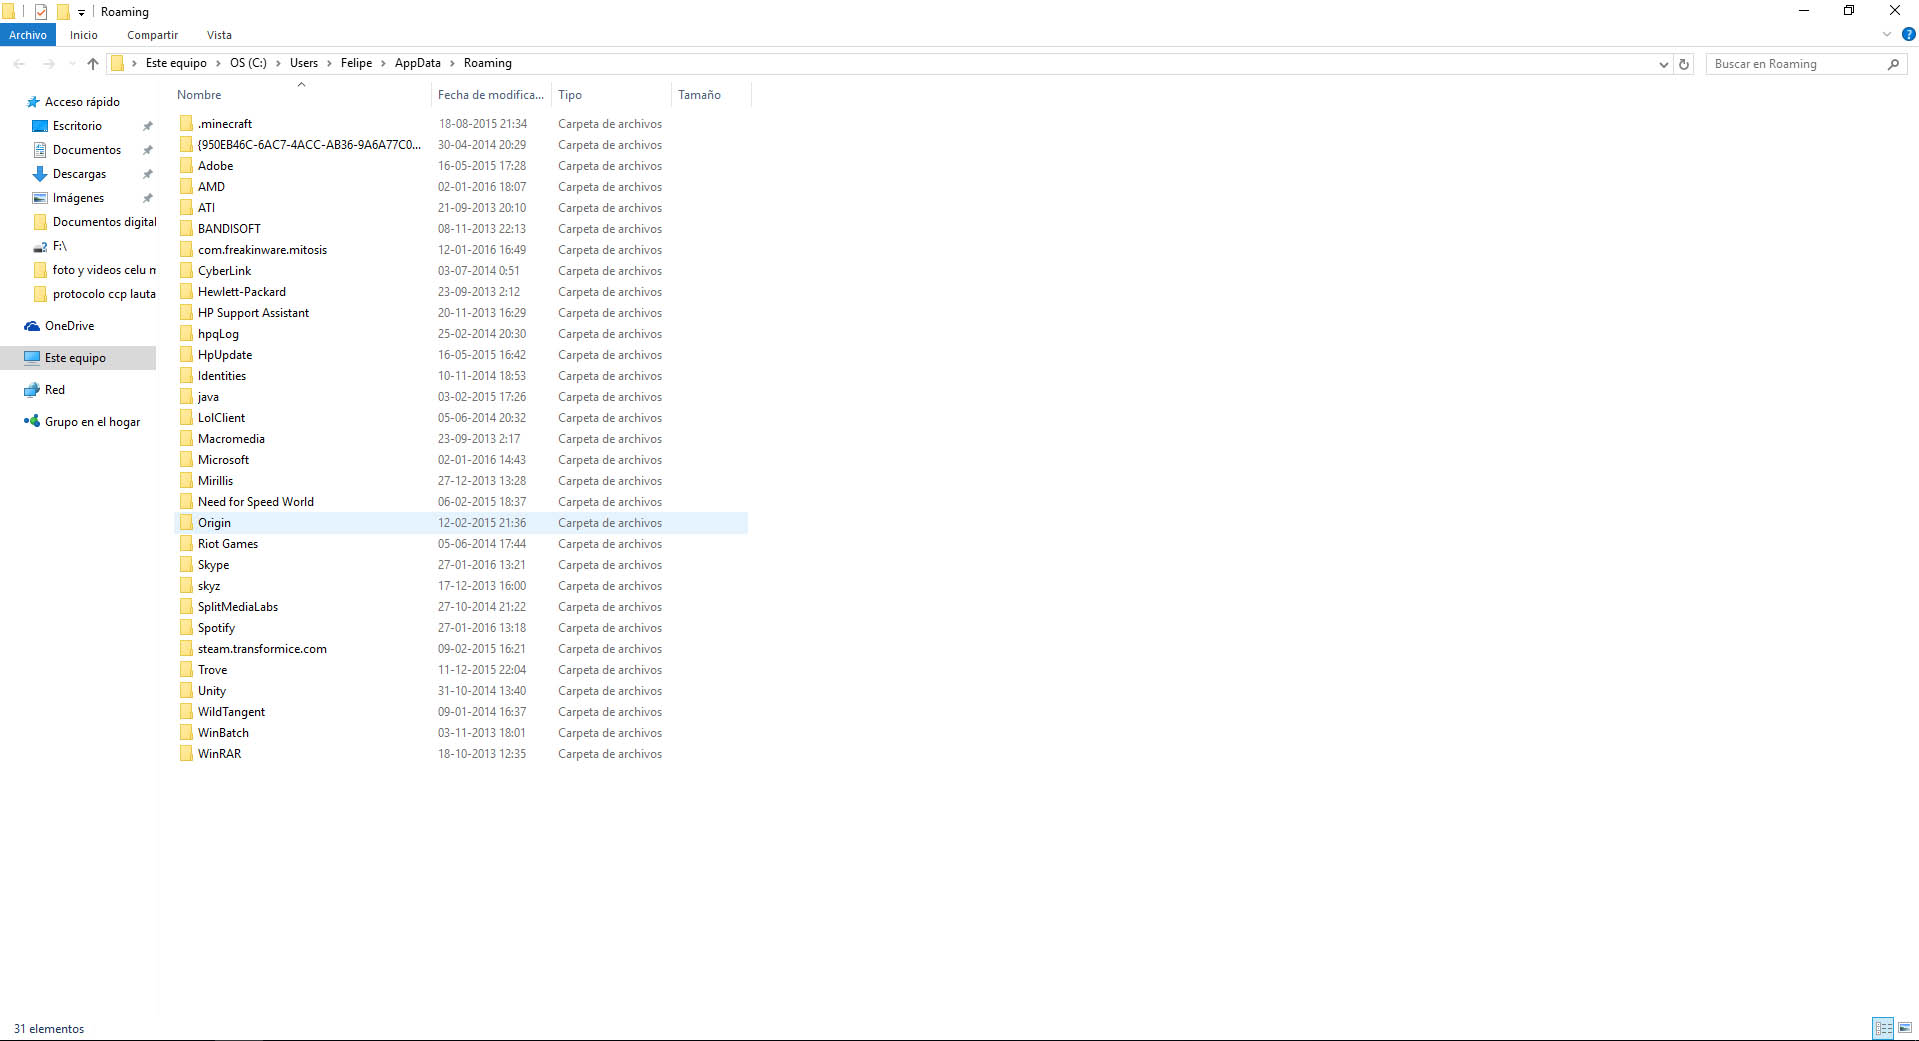Select the Microsoft folder icon
This screenshot has height=1041, width=1919.
pyautogui.click(x=186, y=460)
